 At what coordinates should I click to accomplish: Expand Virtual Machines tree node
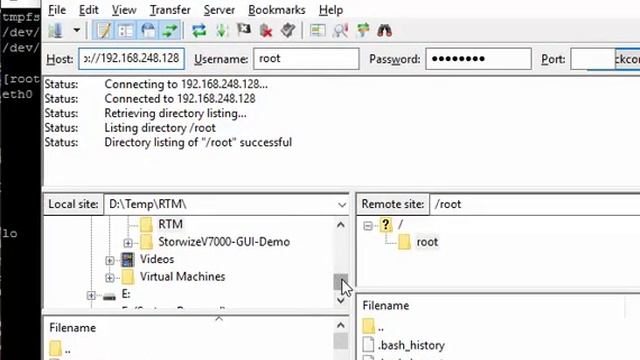[109, 278]
